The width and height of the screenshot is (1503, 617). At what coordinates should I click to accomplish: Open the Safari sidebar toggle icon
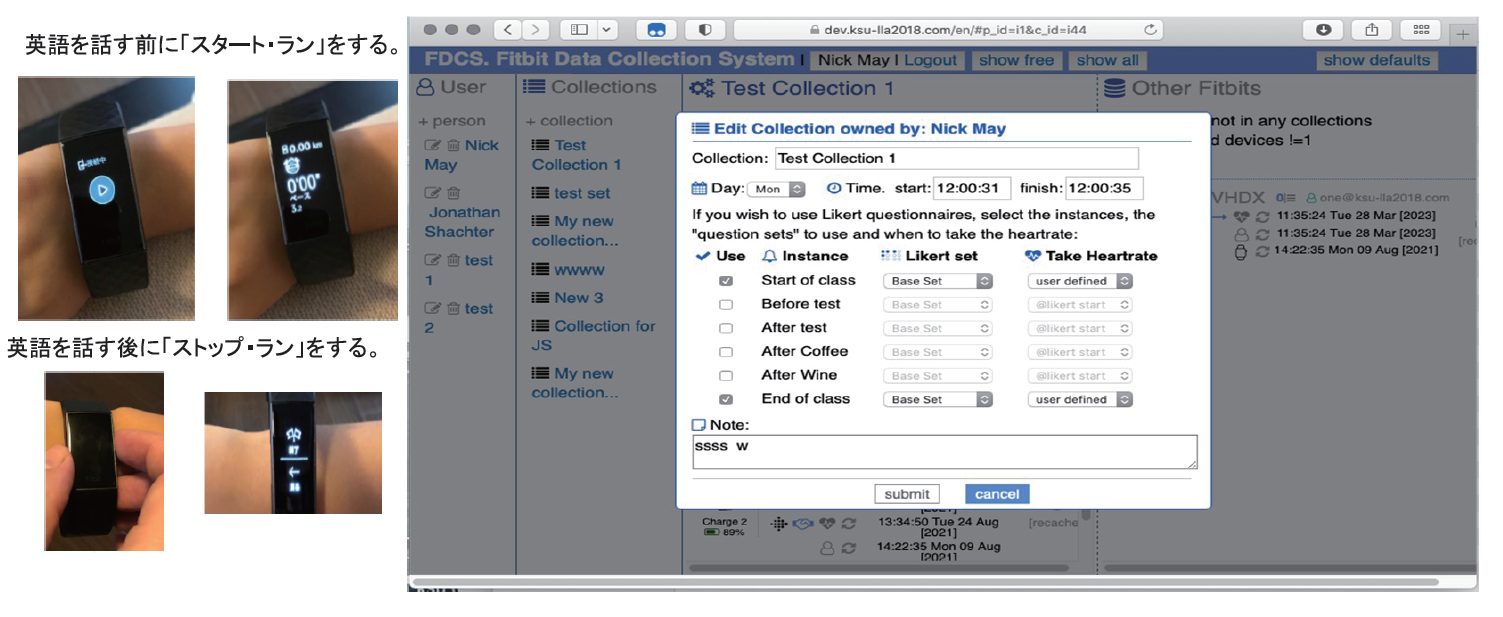tap(579, 30)
